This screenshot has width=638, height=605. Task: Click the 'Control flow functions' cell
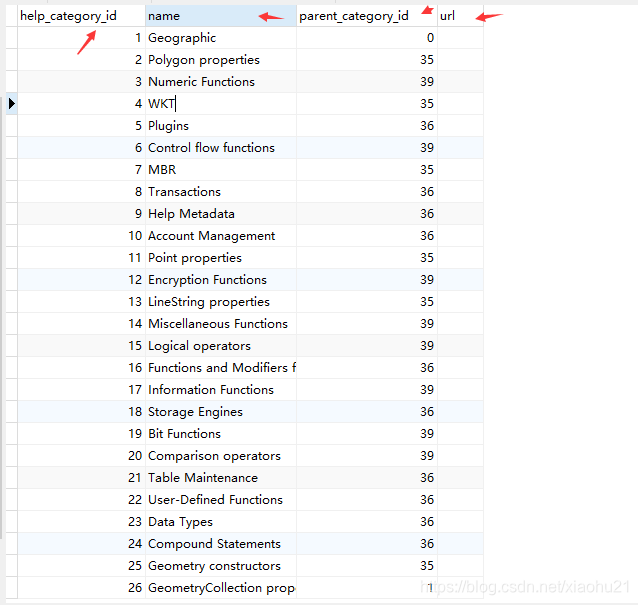pyautogui.click(x=221, y=148)
